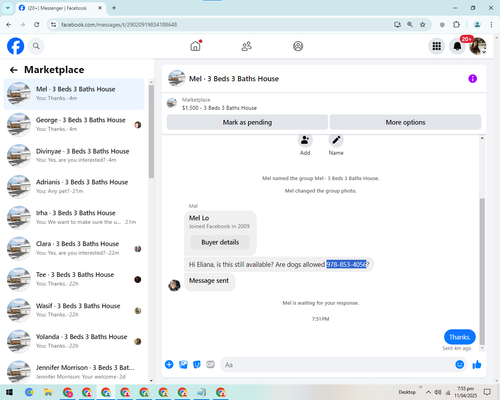Open the emoji picker in message box
This screenshot has width=500, height=400.
[x=460, y=364]
